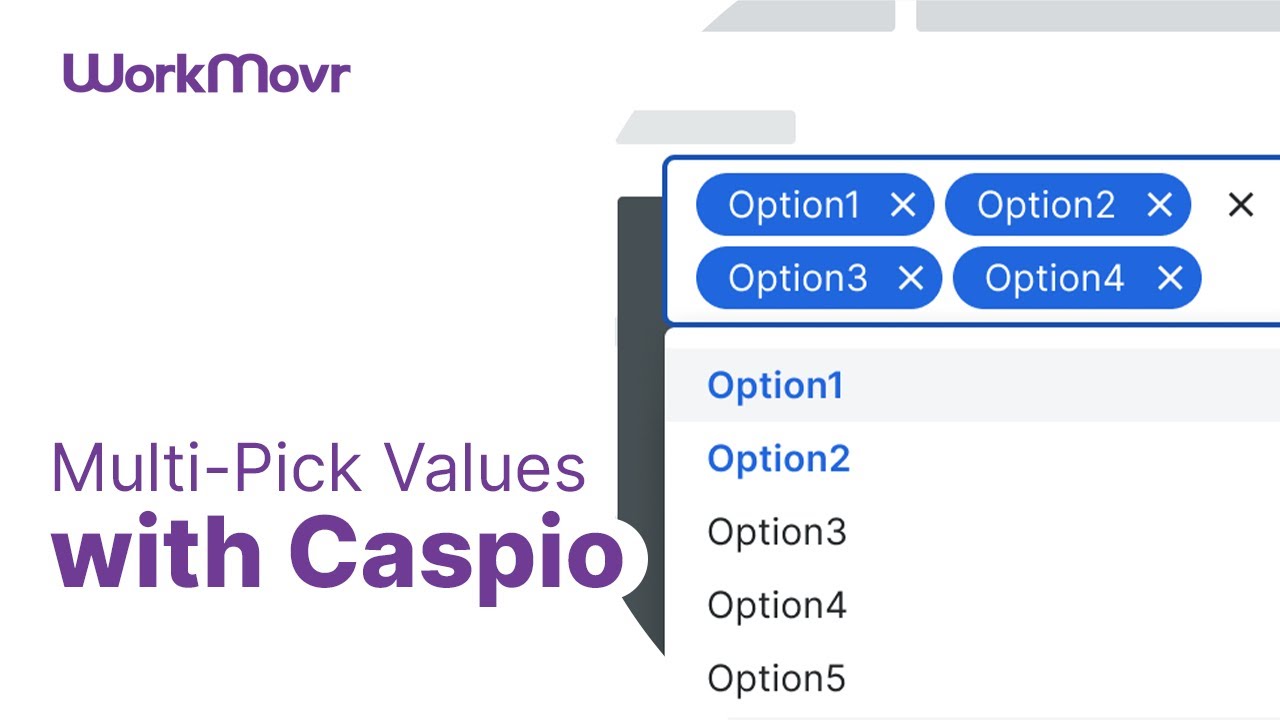1280x720 pixels.
Task: Remove the Option1 chip with its X
Action: 902,205
